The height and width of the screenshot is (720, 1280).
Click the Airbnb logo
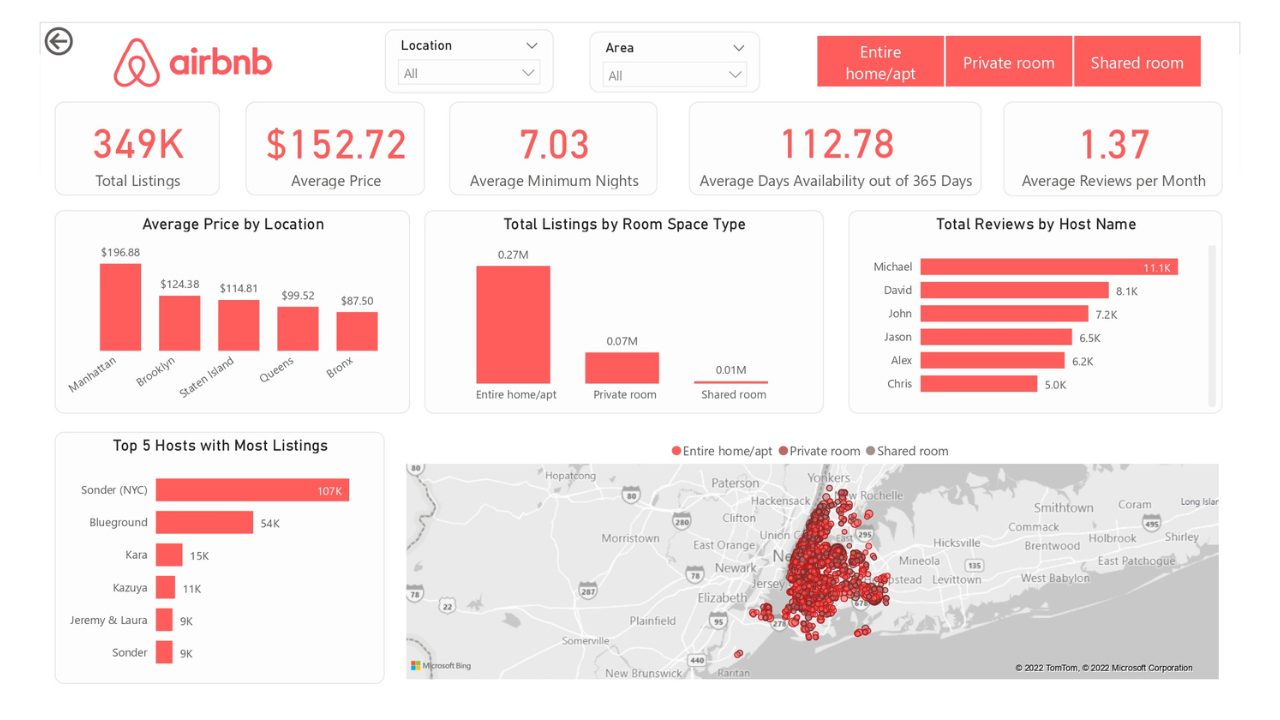[193, 62]
